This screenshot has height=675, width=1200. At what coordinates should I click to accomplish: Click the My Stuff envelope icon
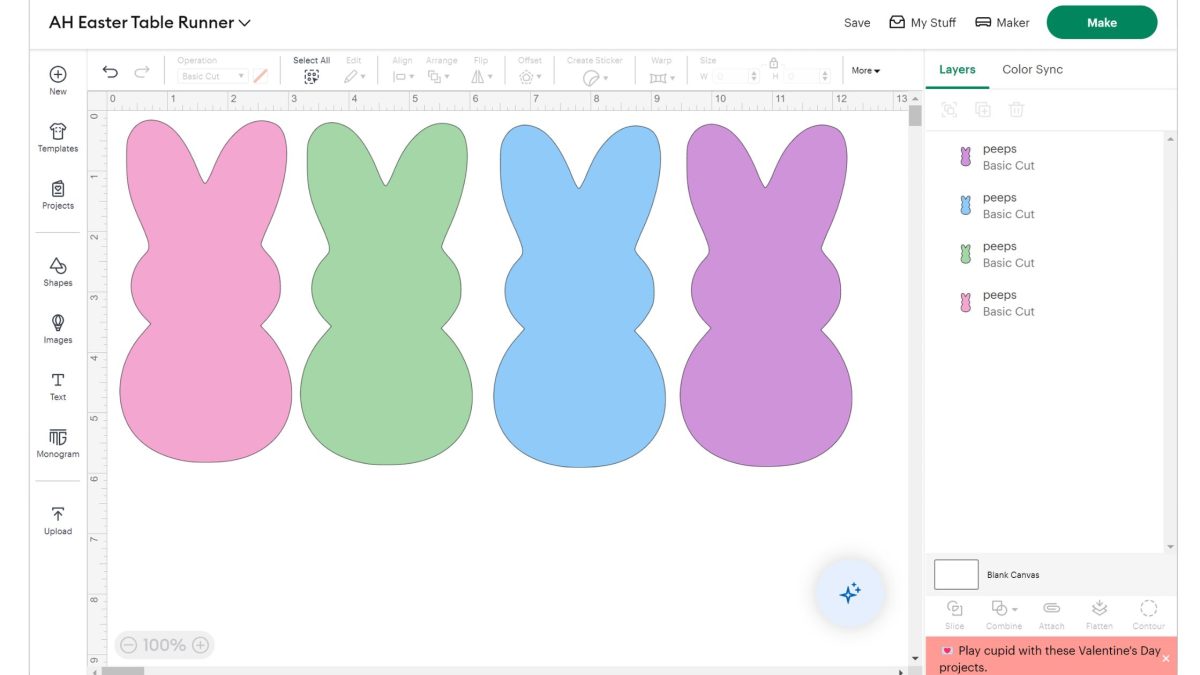pos(897,22)
